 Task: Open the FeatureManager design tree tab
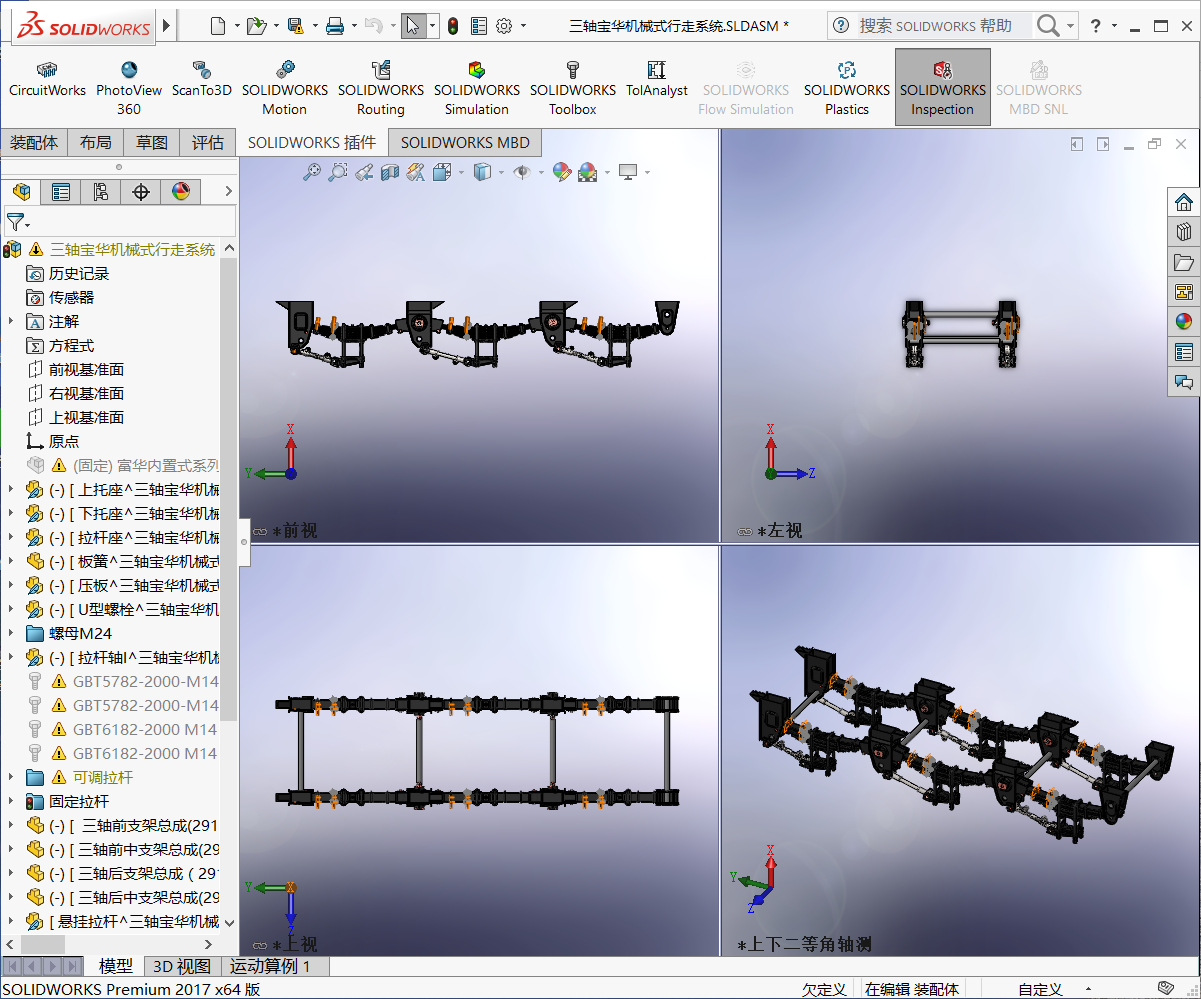click(x=21, y=192)
